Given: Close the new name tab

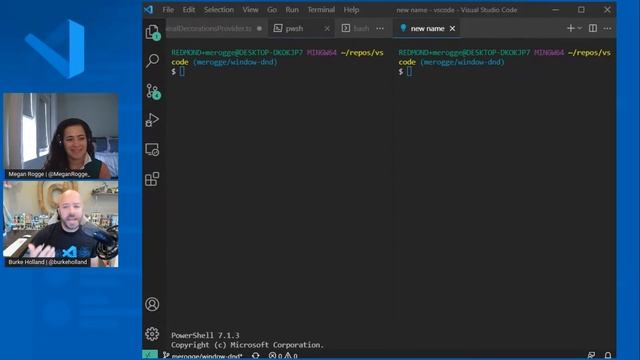Looking at the screenshot, I should point(452,29).
